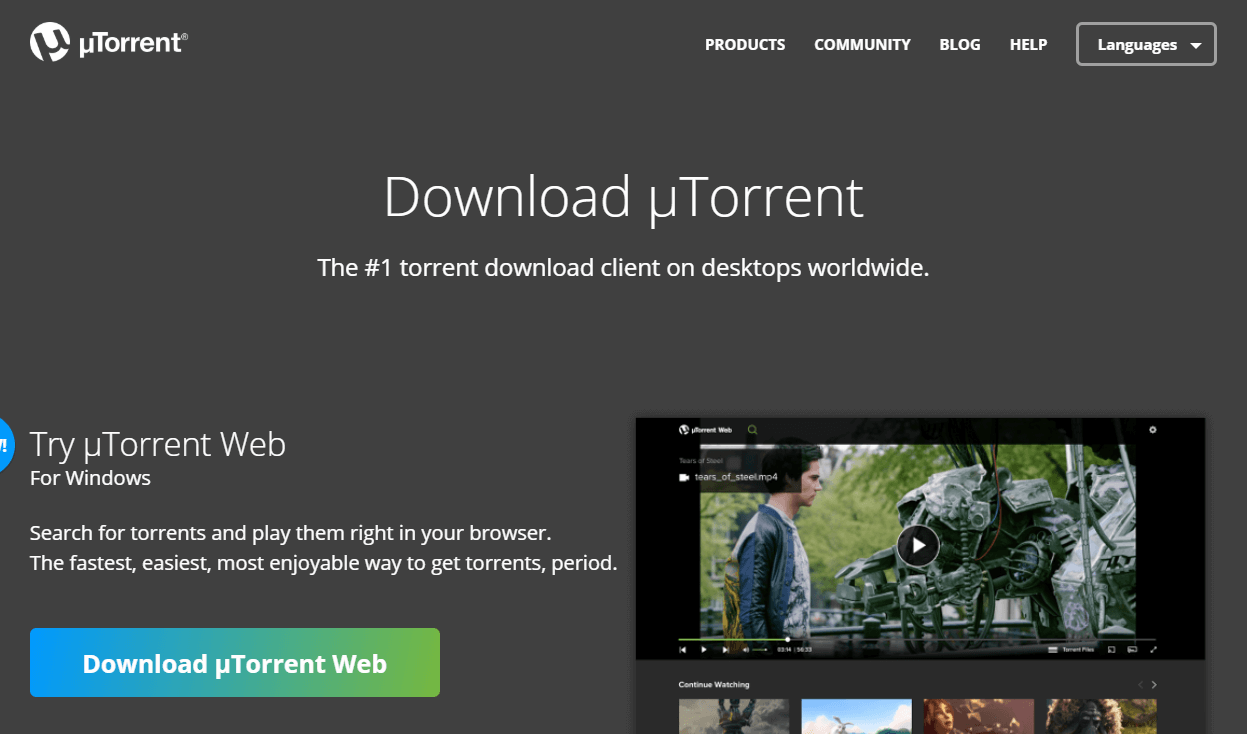This screenshot has height=734, width=1247.
Task: Click the video camera icon beside tears_of_steel.mp4
Action: point(685,477)
